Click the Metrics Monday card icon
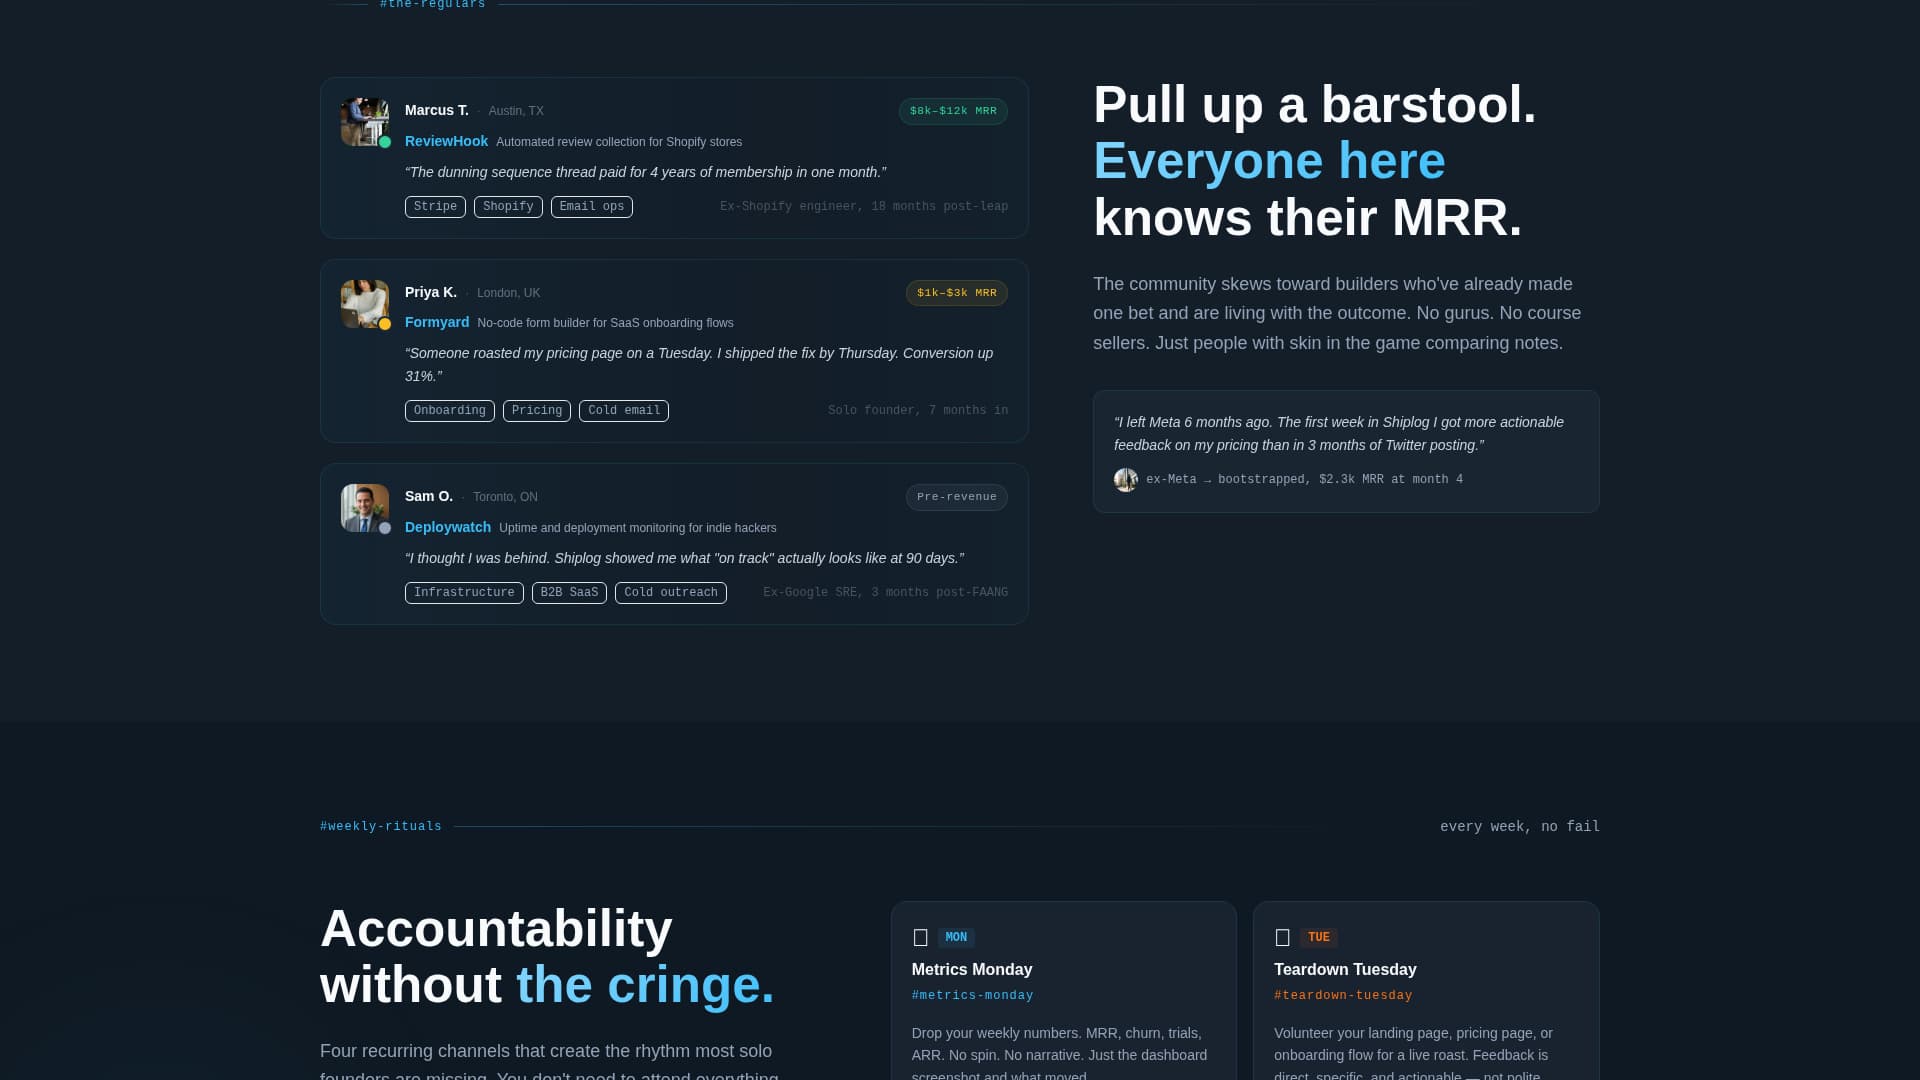Image resolution: width=1920 pixels, height=1080 pixels. (921, 938)
